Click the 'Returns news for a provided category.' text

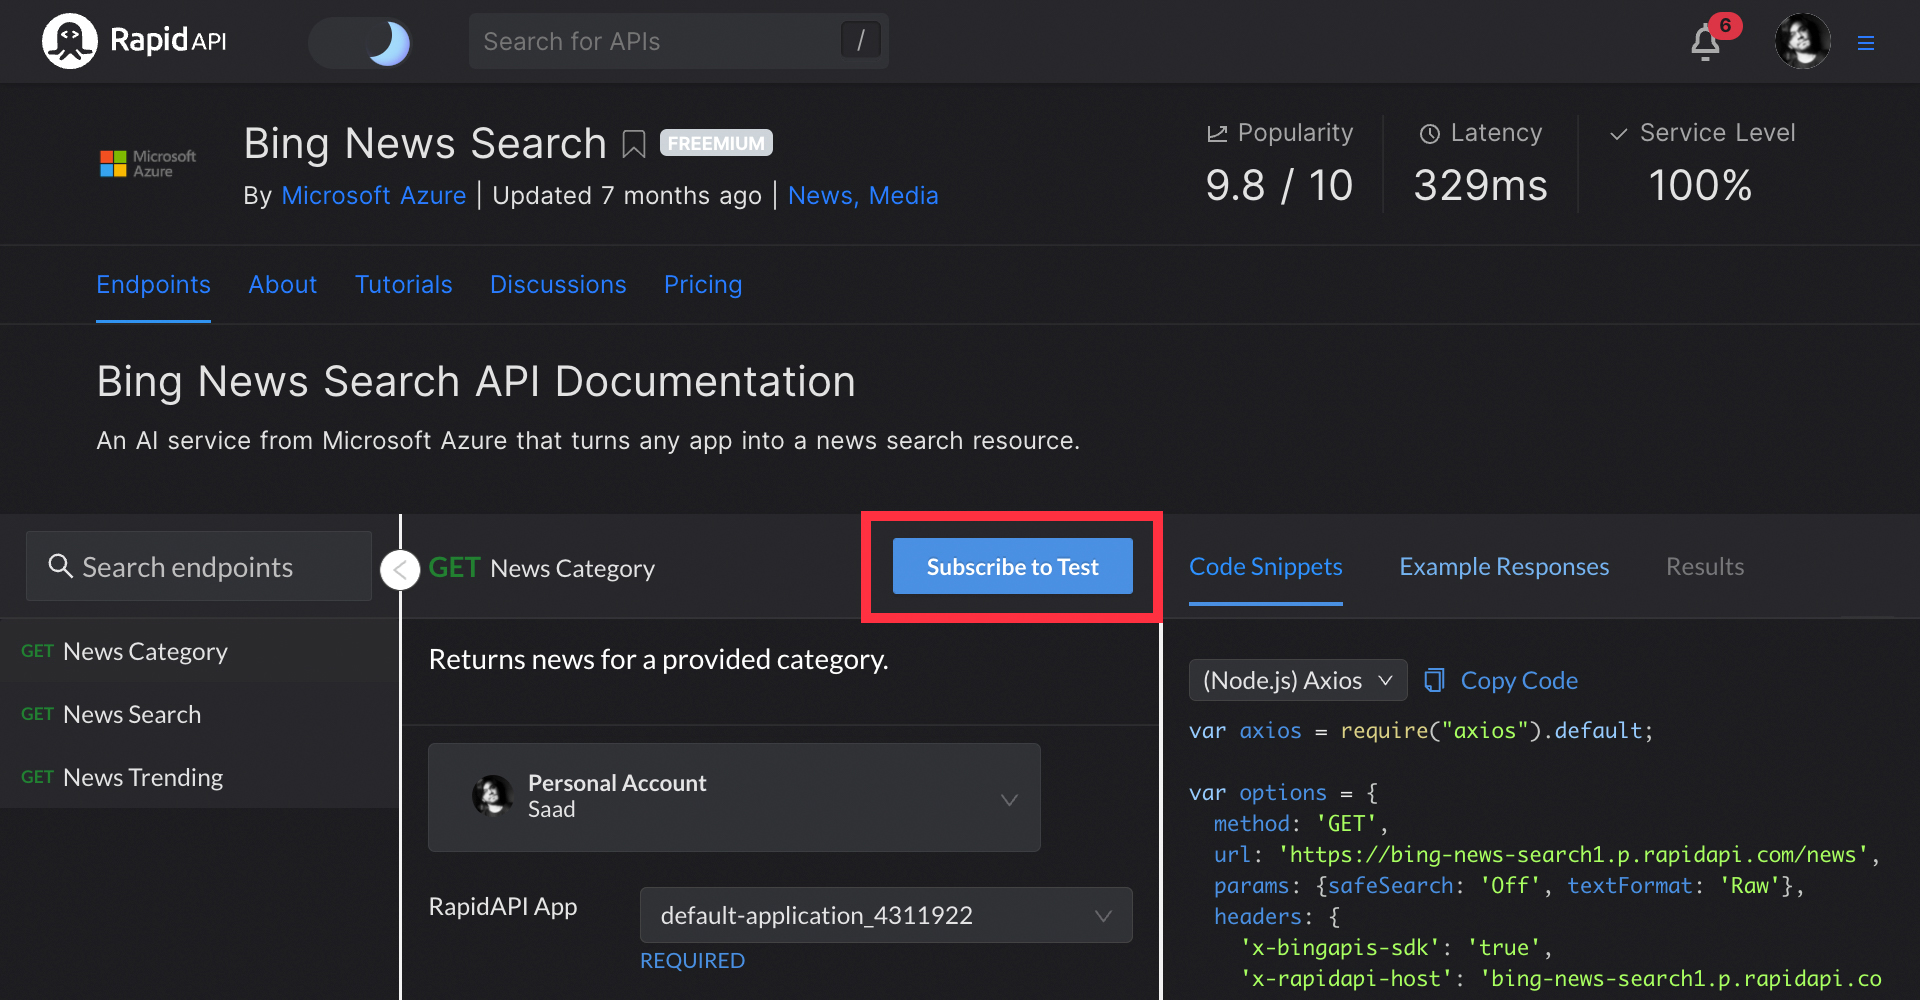coord(658,659)
